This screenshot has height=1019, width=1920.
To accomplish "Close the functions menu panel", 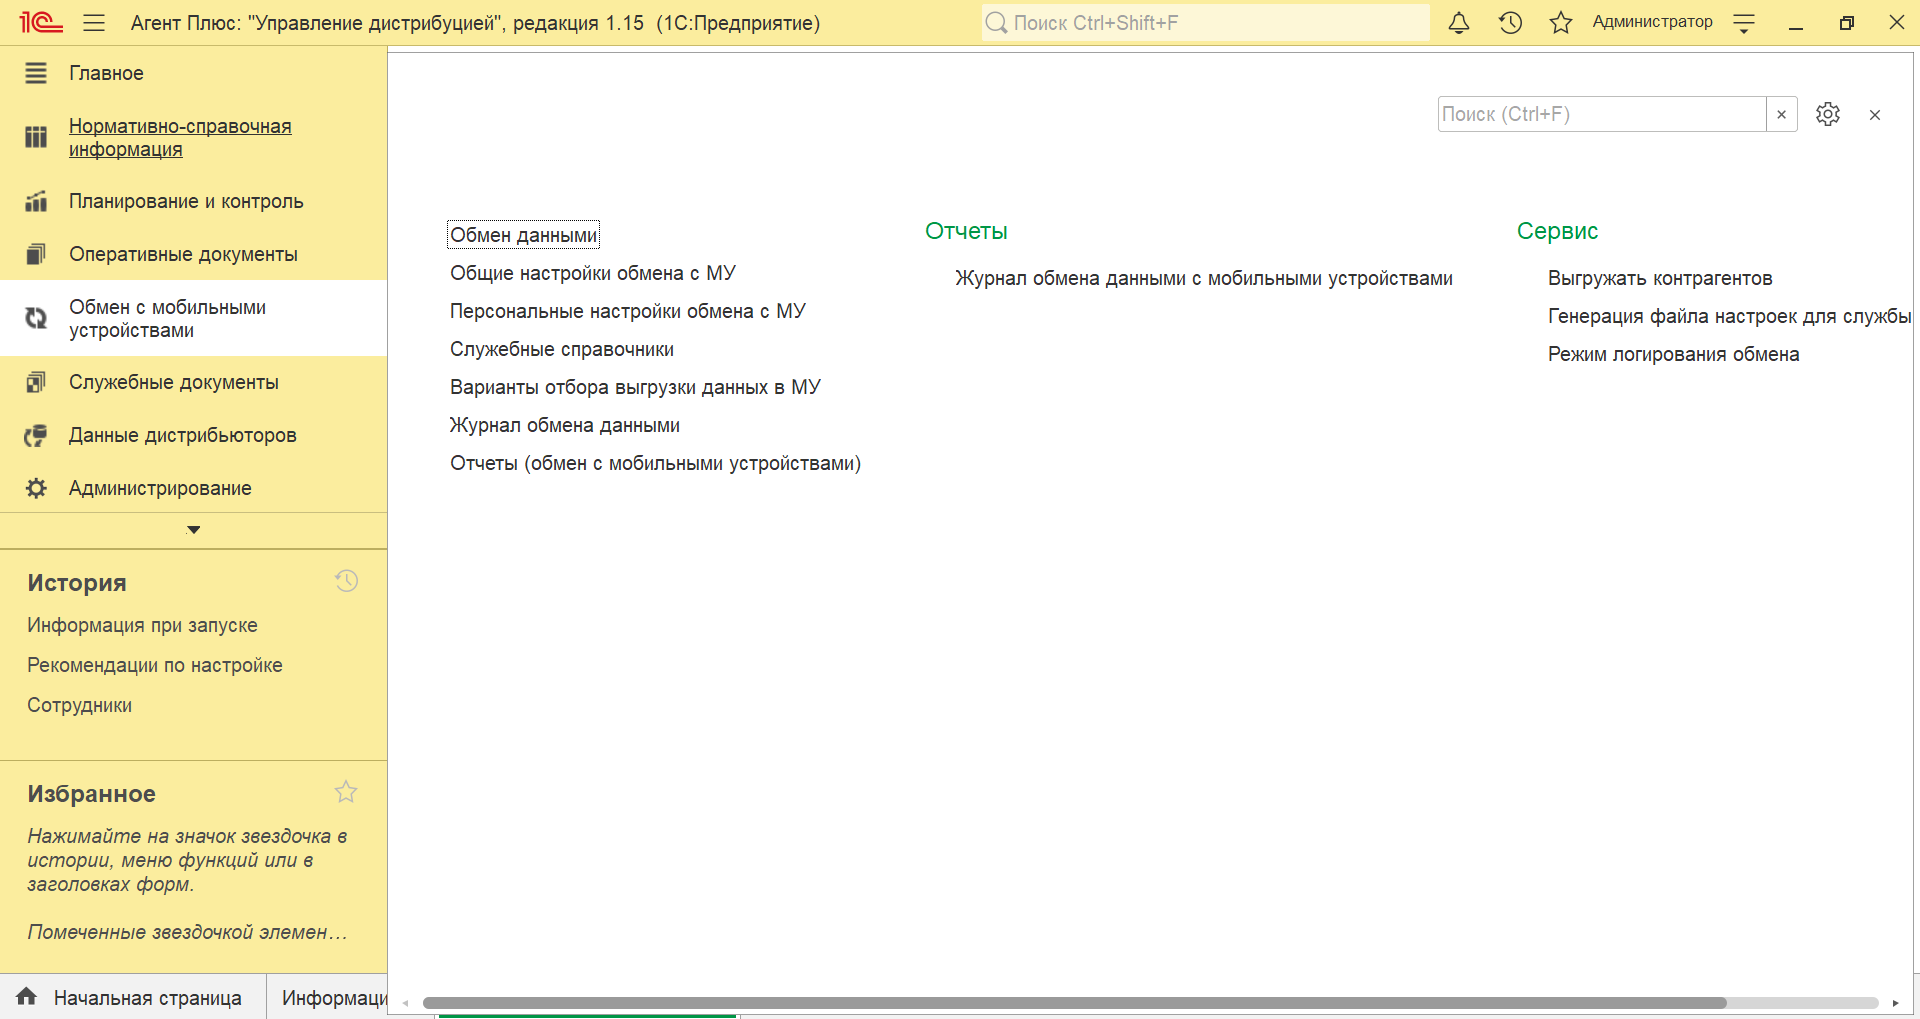I will (1874, 115).
